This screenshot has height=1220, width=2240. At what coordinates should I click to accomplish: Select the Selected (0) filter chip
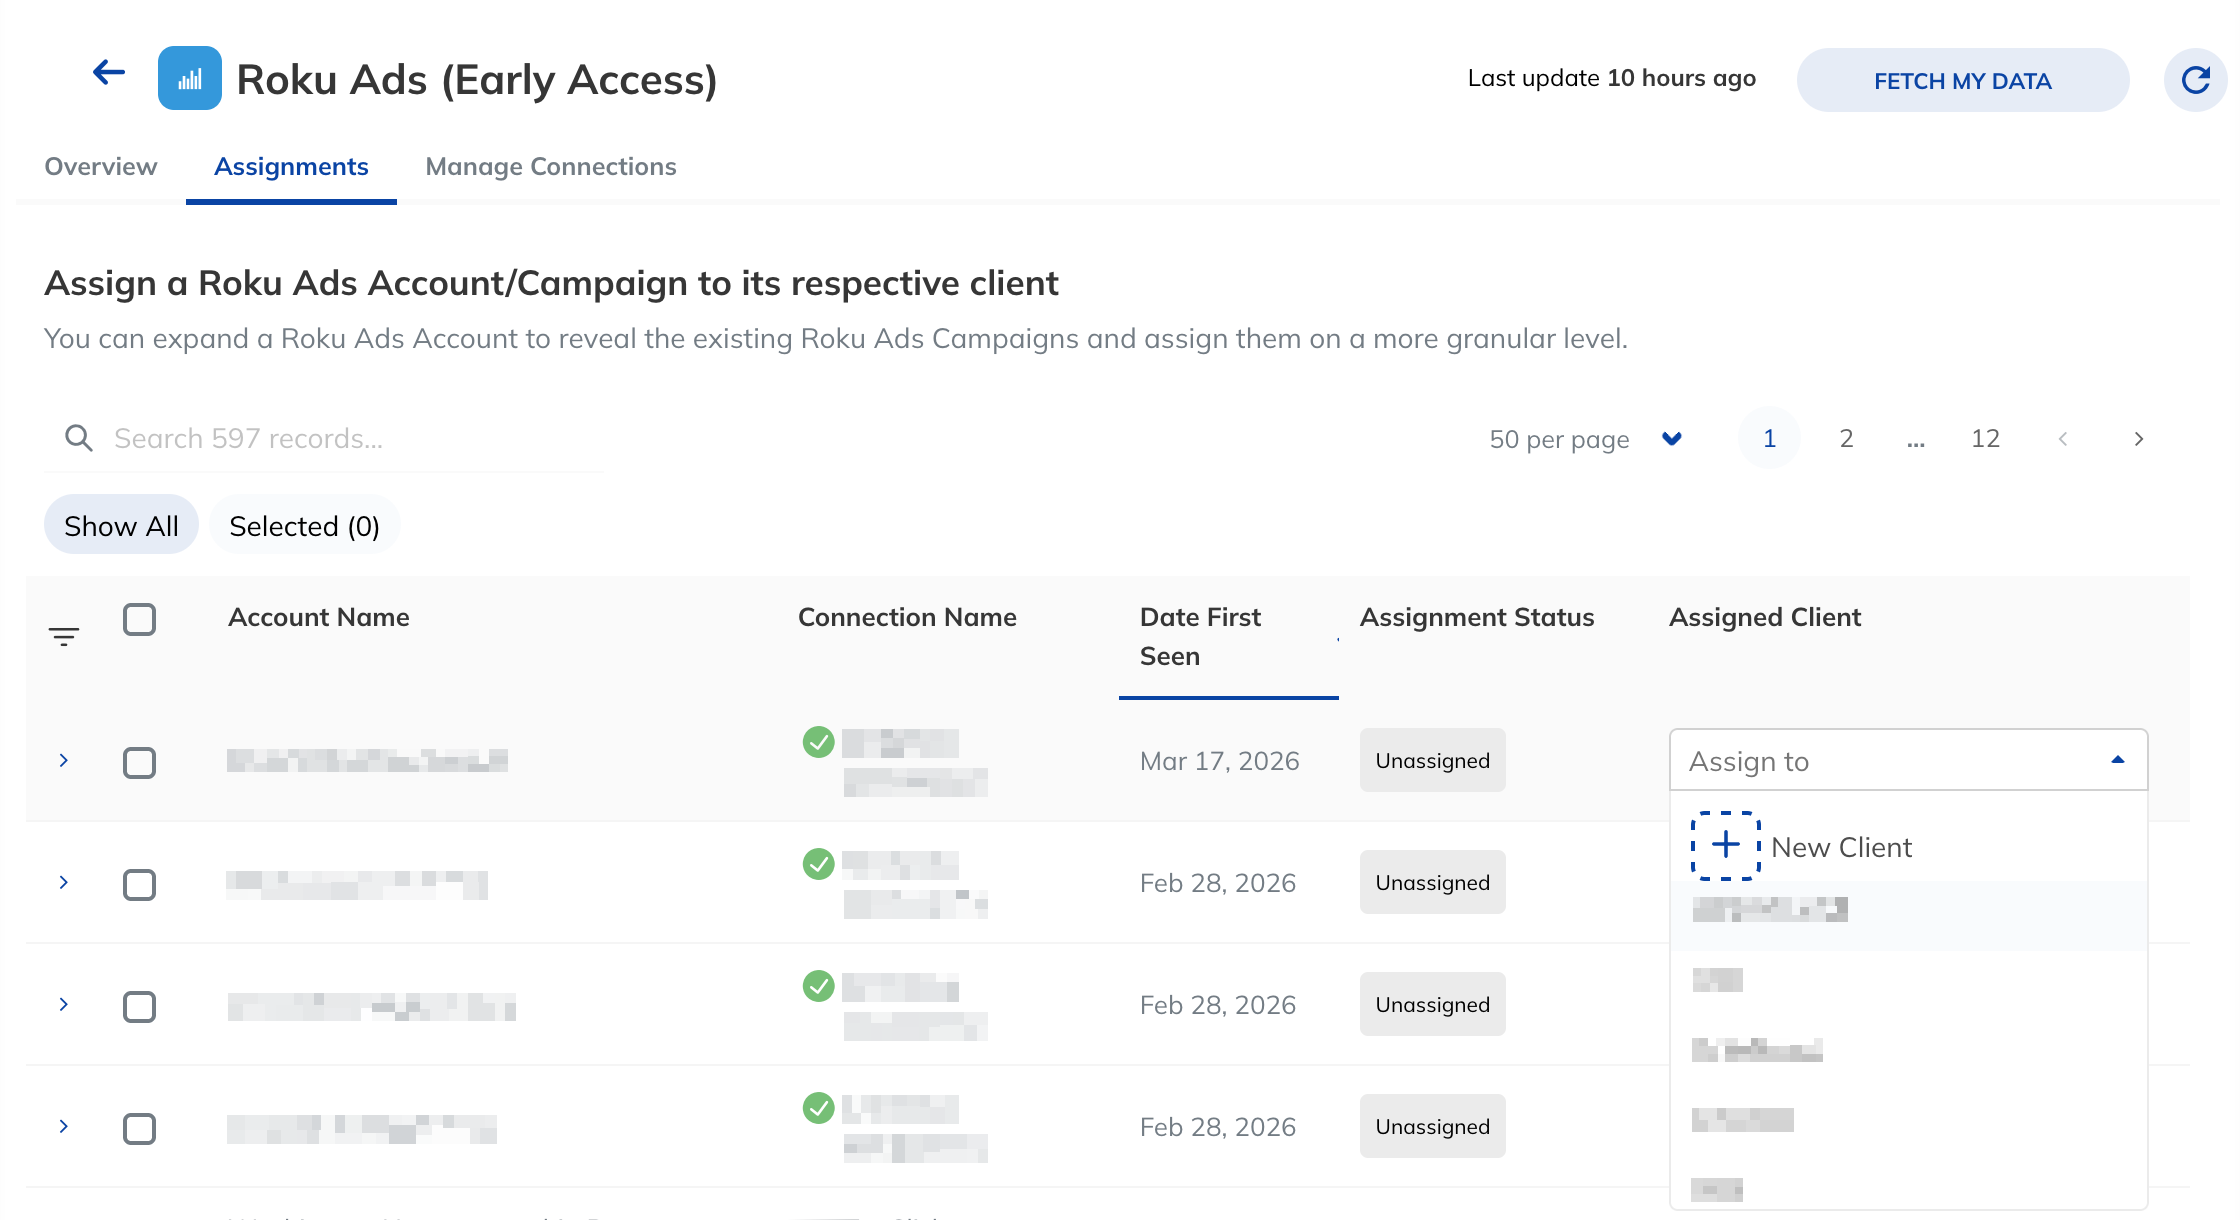[x=304, y=526]
